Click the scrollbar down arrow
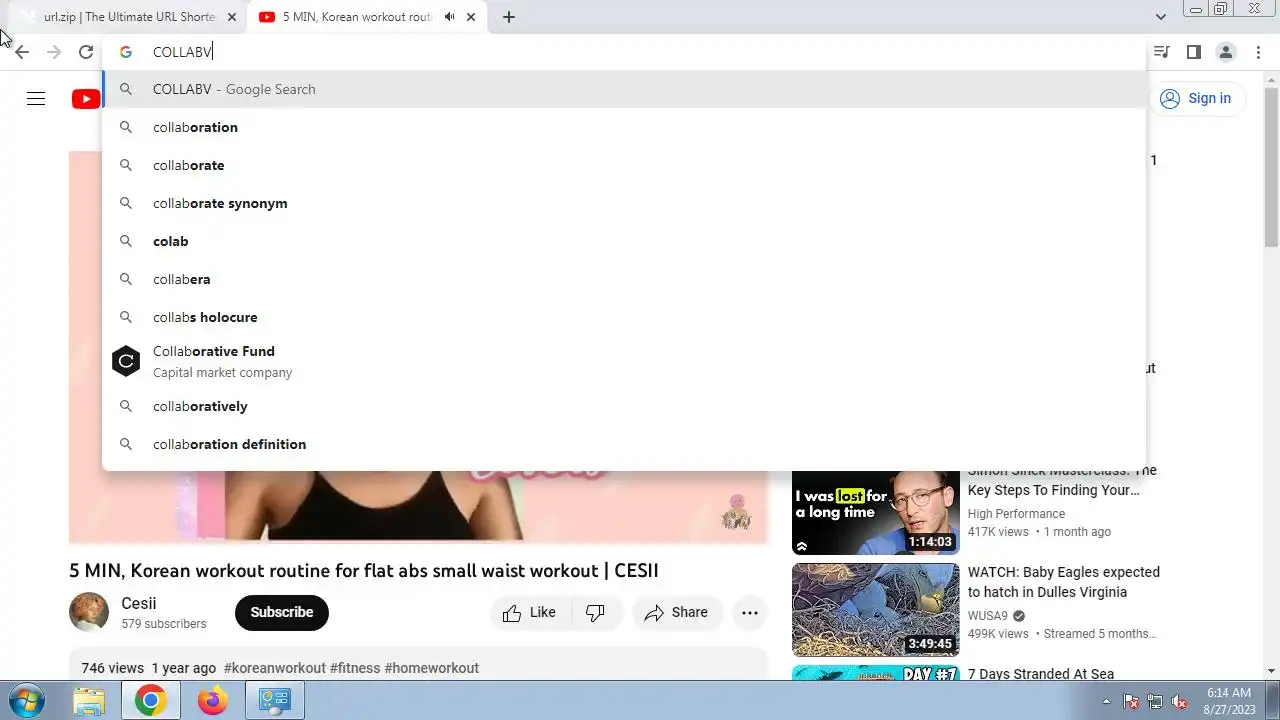The width and height of the screenshot is (1280, 720). pyautogui.click(x=1272, y=671)
